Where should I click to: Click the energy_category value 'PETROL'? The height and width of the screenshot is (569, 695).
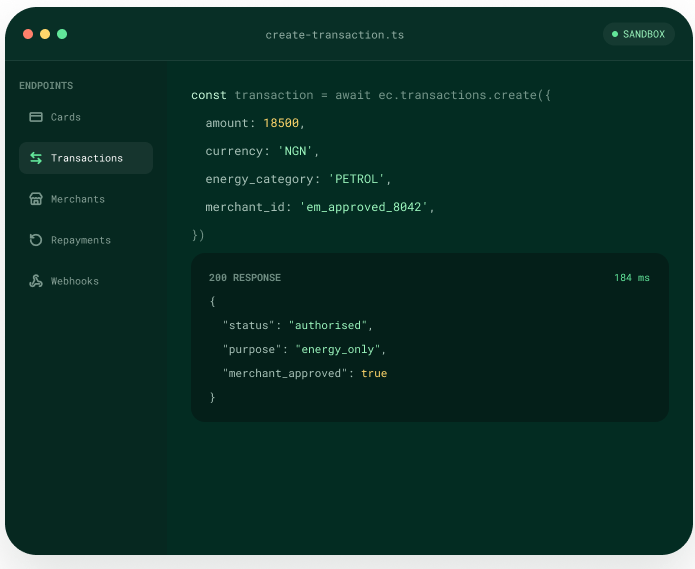point(356,179)
